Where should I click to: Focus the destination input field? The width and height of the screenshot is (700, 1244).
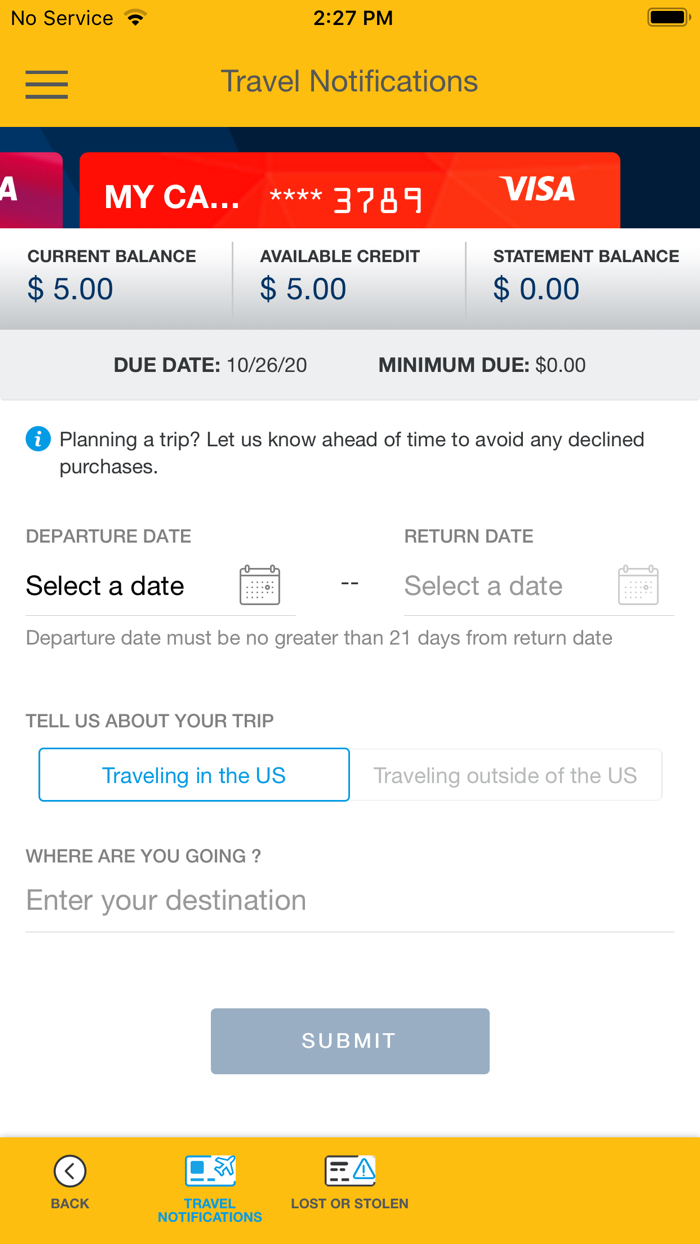[349, 900]
